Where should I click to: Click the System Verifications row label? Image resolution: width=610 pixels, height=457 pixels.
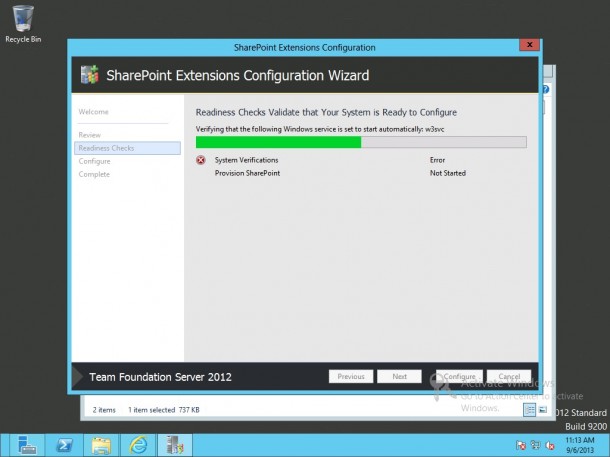(x=246, y=160)
